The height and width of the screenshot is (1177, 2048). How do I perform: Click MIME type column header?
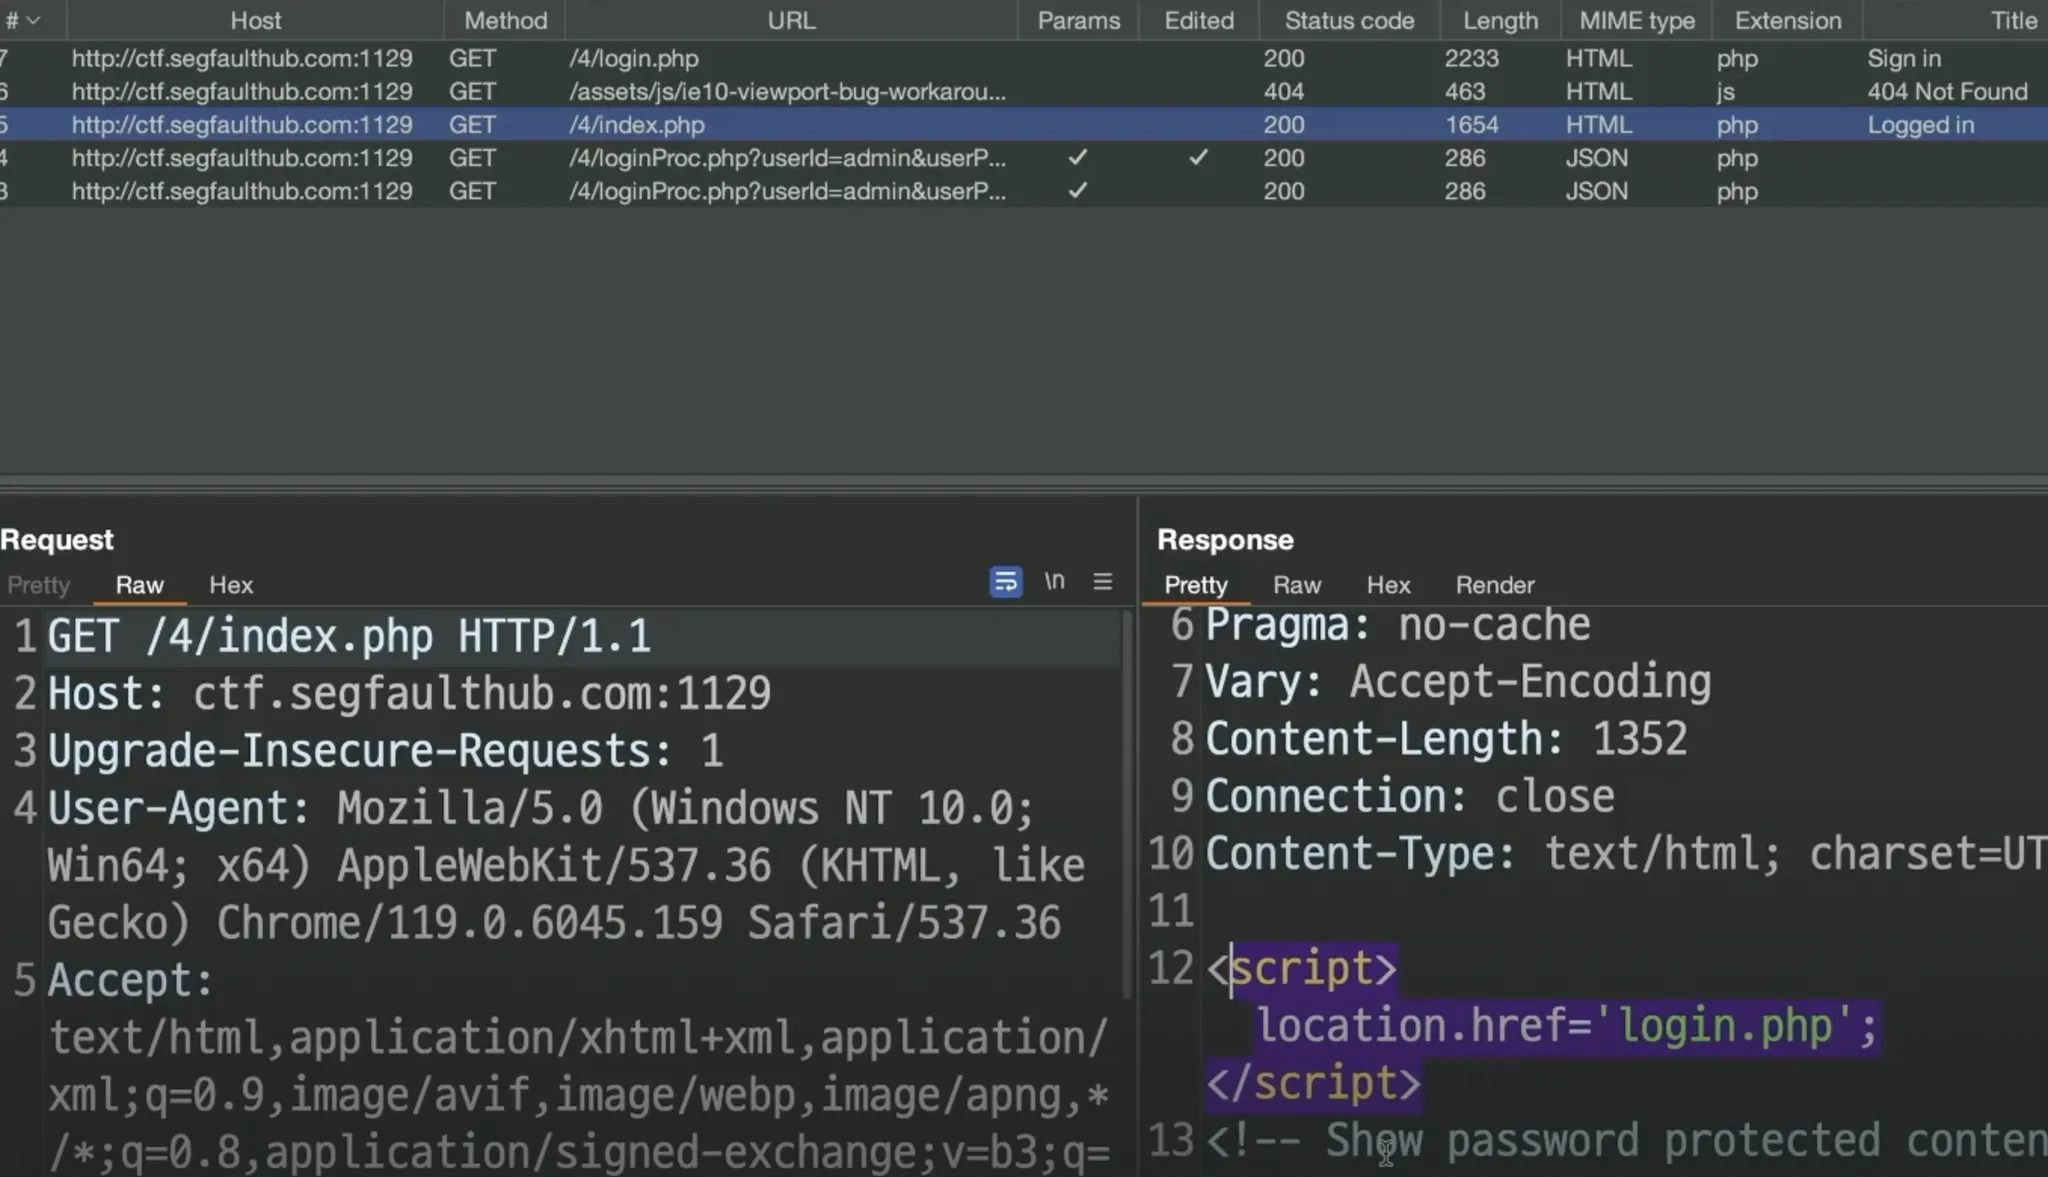tap(1636, 20)
